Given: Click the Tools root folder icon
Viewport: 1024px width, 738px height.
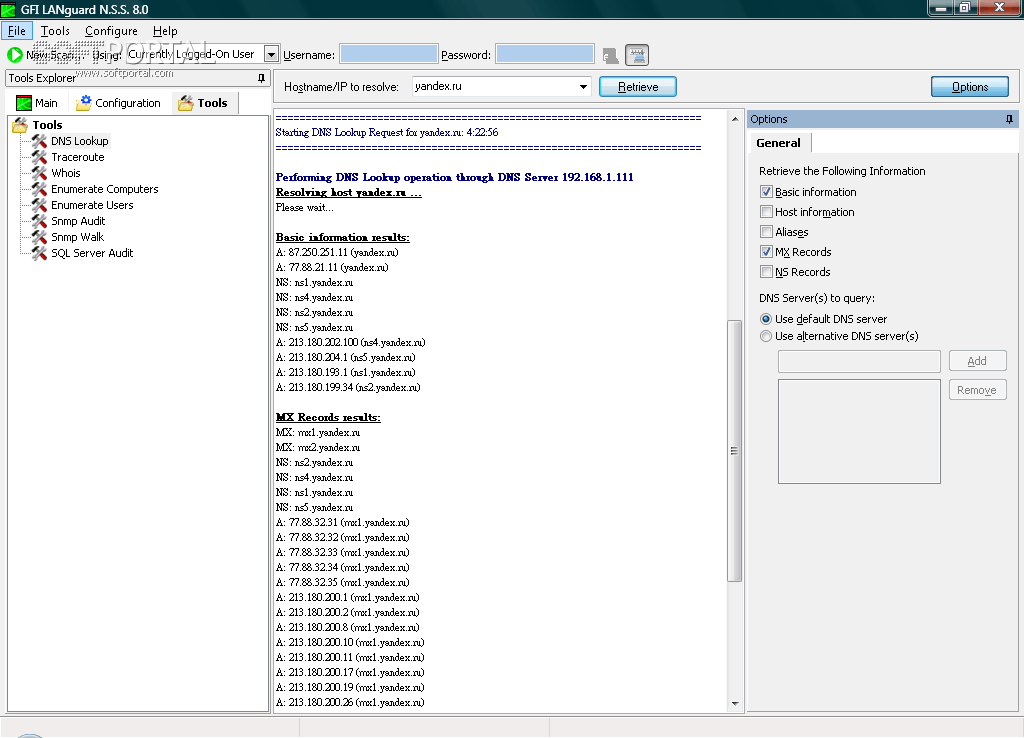Looking at the screenshot, I should pos(20,125).
